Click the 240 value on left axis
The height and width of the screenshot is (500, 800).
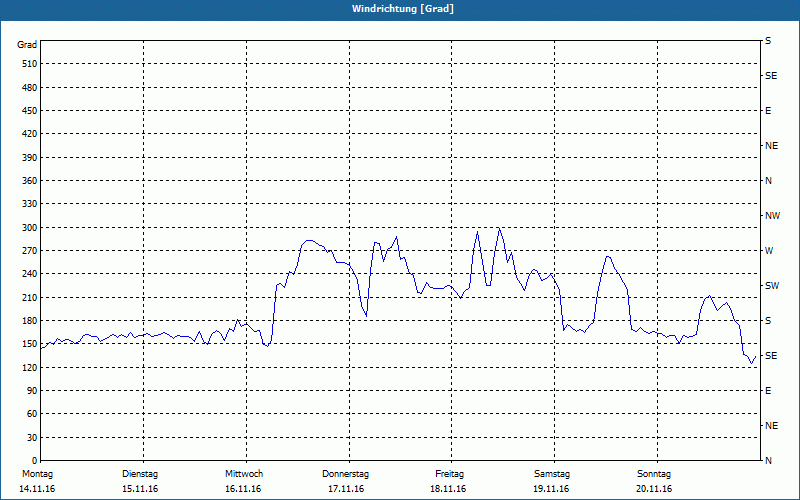coord(30,273)
